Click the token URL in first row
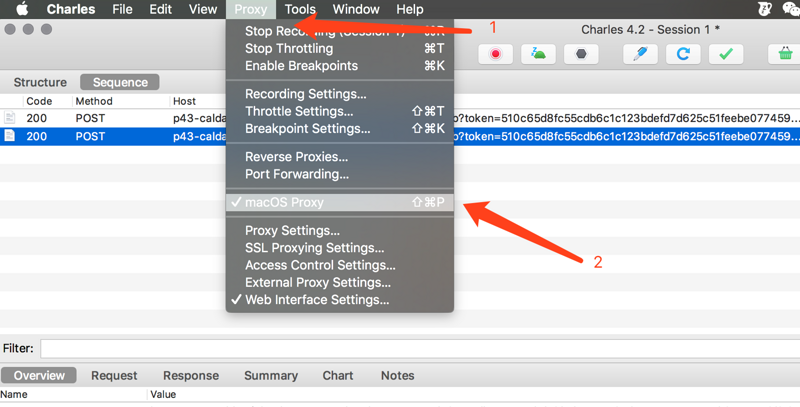 pyautogui.click(x=627, y=118)
